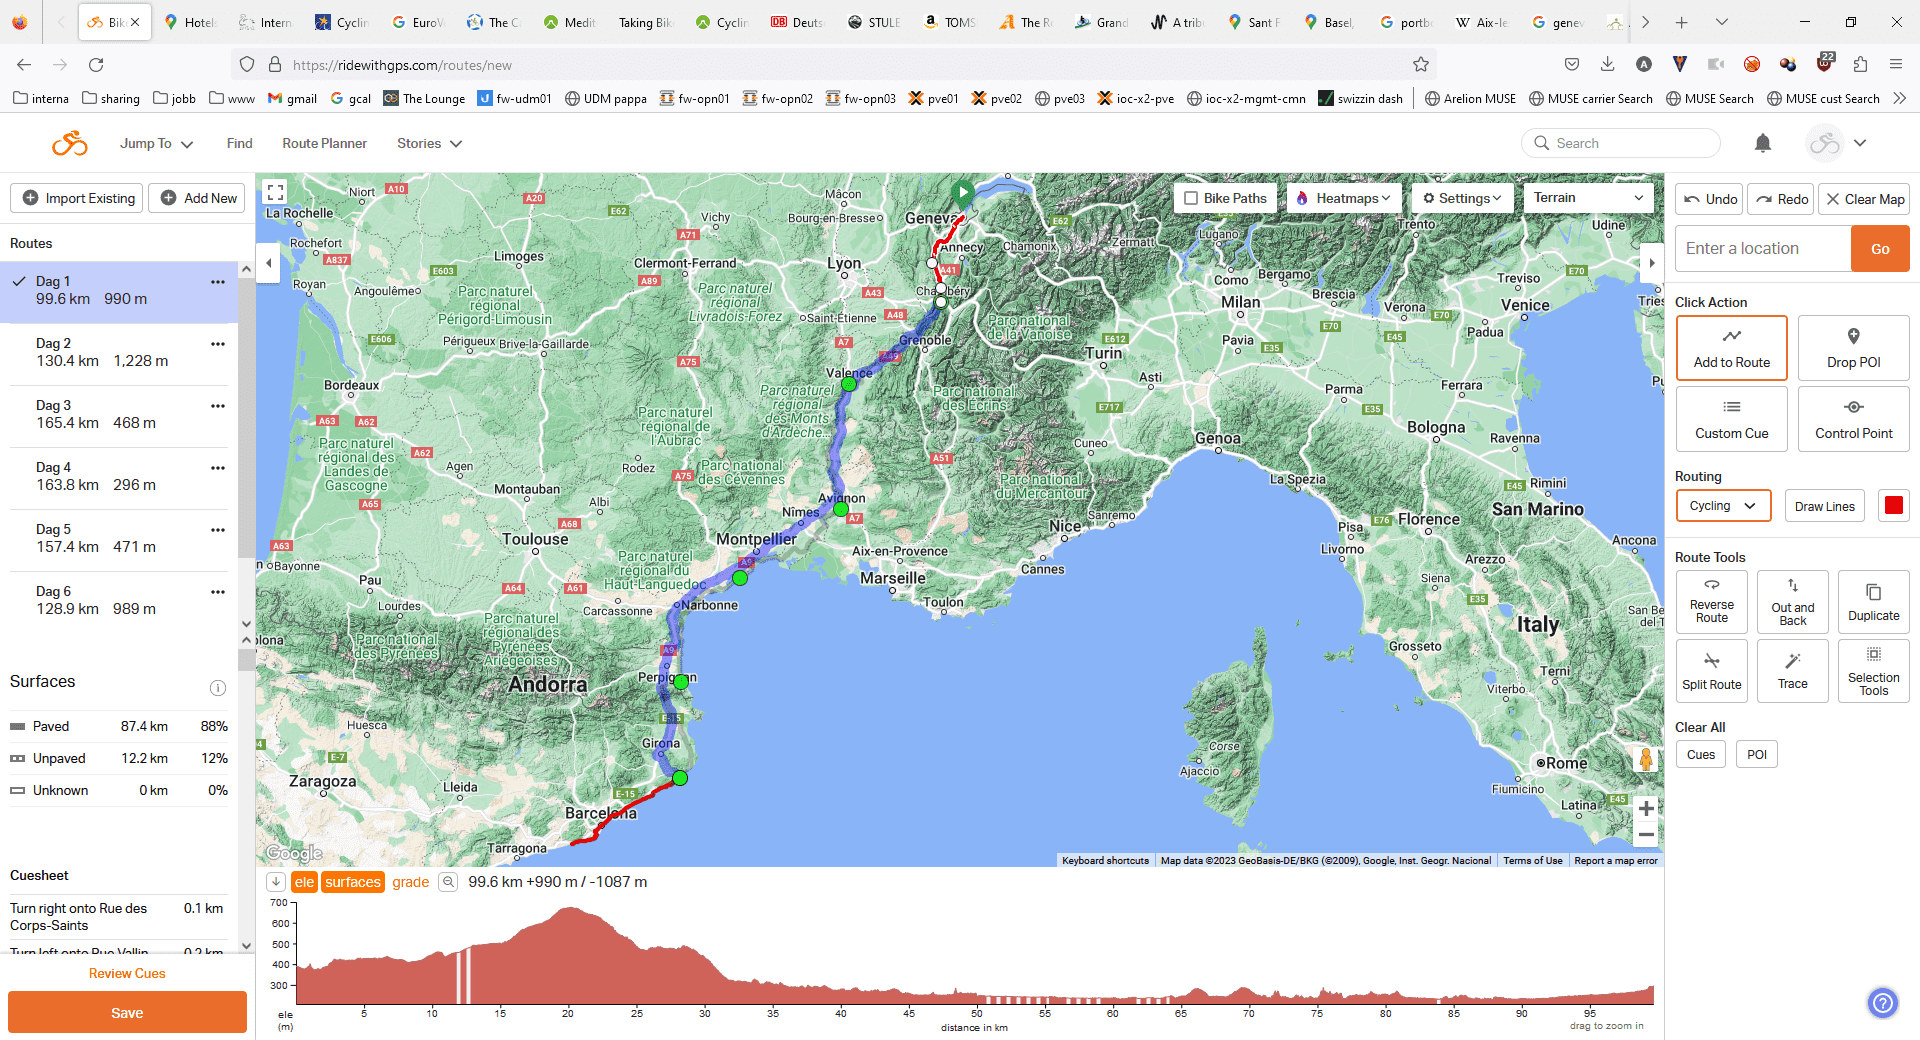Click the fullscreen map expand icon
1920x1040 pixels.
tap(276, 192)
